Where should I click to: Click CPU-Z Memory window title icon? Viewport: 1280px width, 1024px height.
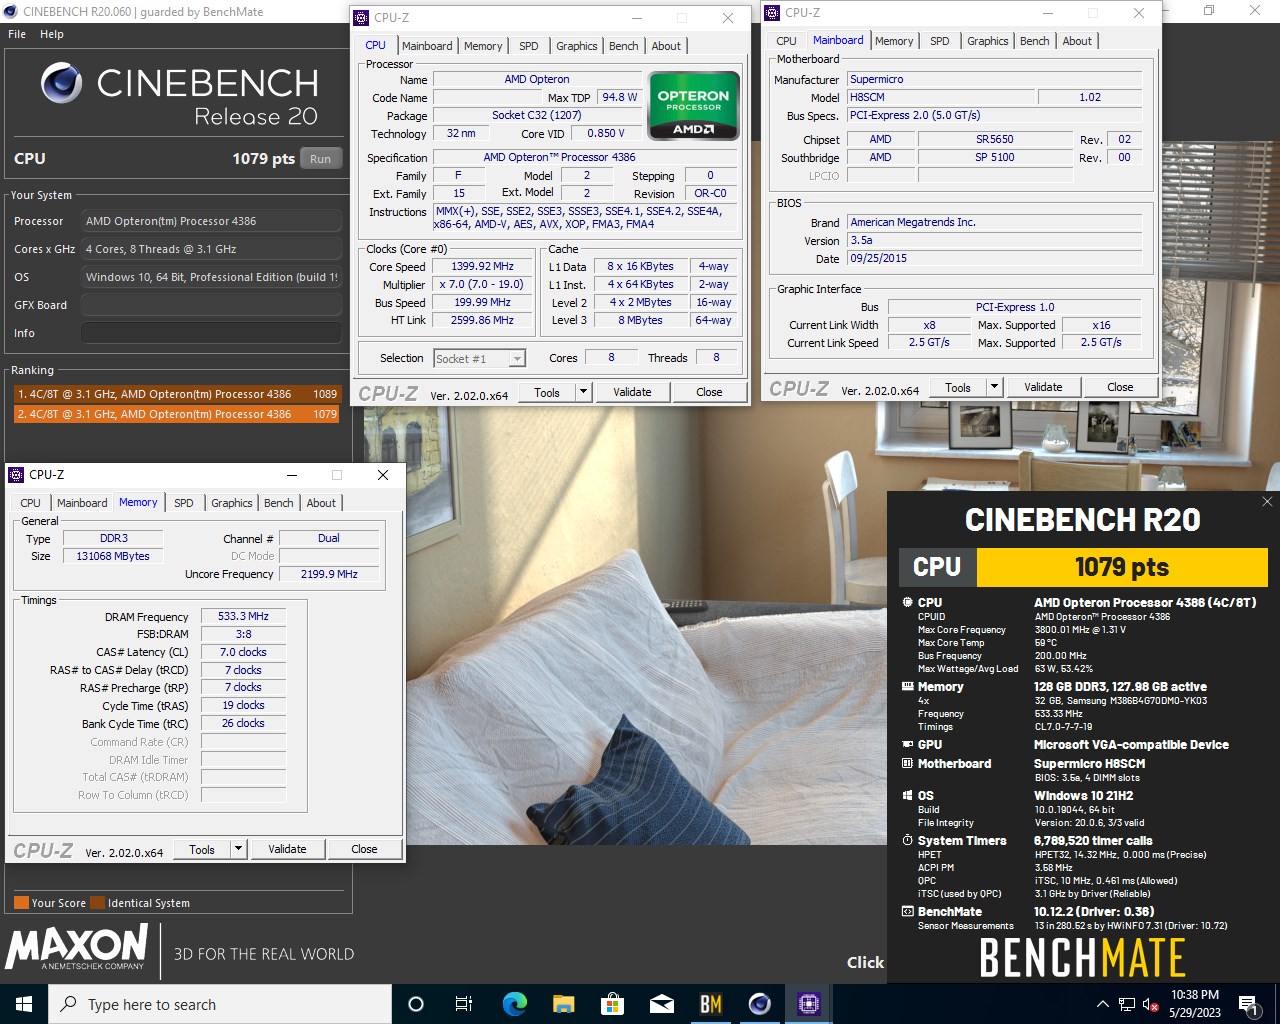17,475
